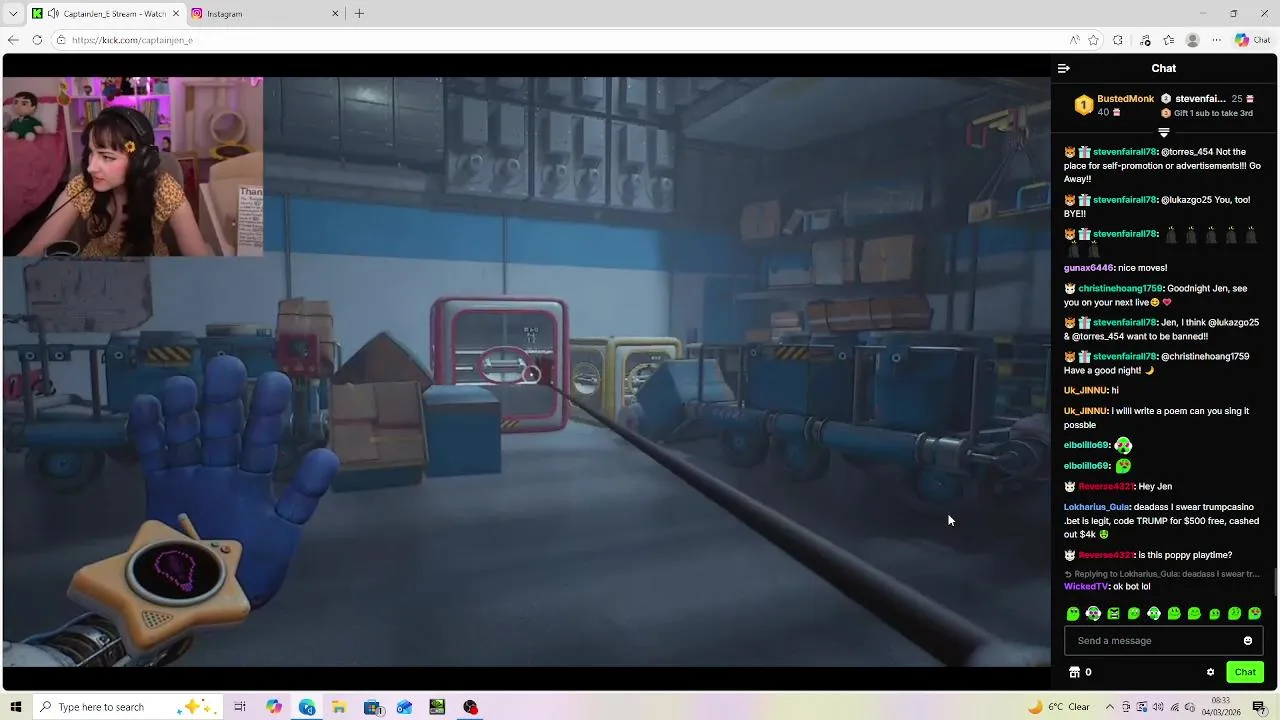Open the taskbar clock showing 08:33

[x=1221, y=707]
